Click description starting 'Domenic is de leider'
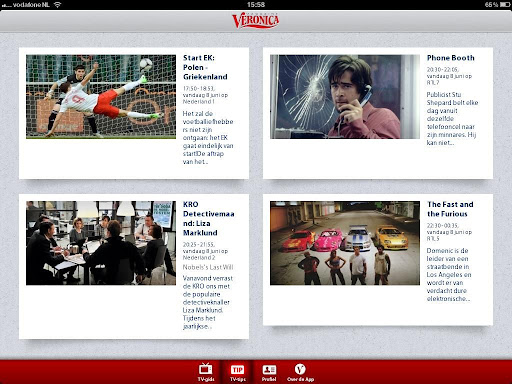Screen dimensions: 512x384 [449, 275]
